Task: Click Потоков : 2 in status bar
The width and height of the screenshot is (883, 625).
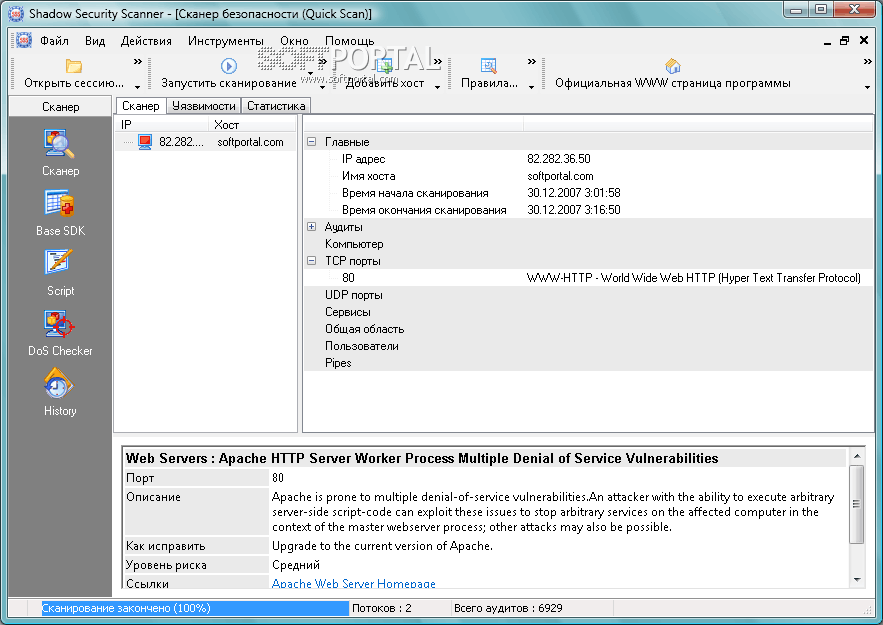Action: click(x=381, y=608)
